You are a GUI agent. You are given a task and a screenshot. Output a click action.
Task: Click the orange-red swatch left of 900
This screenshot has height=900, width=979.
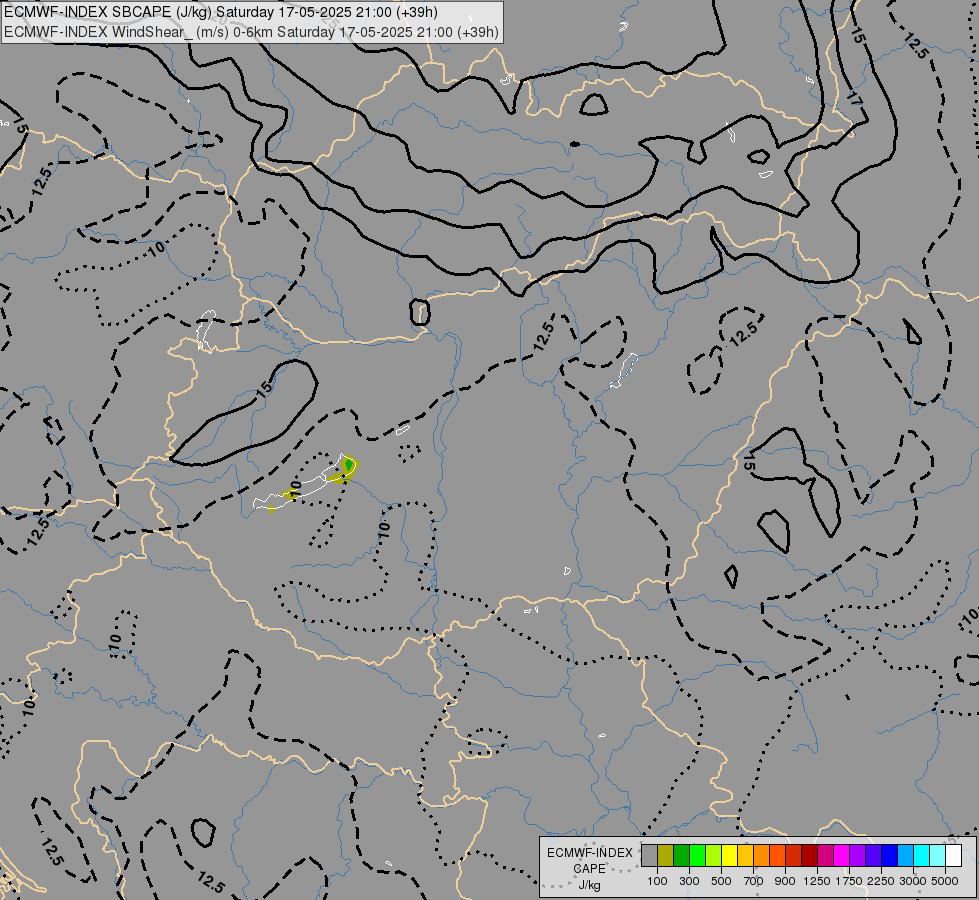[777, 856]
